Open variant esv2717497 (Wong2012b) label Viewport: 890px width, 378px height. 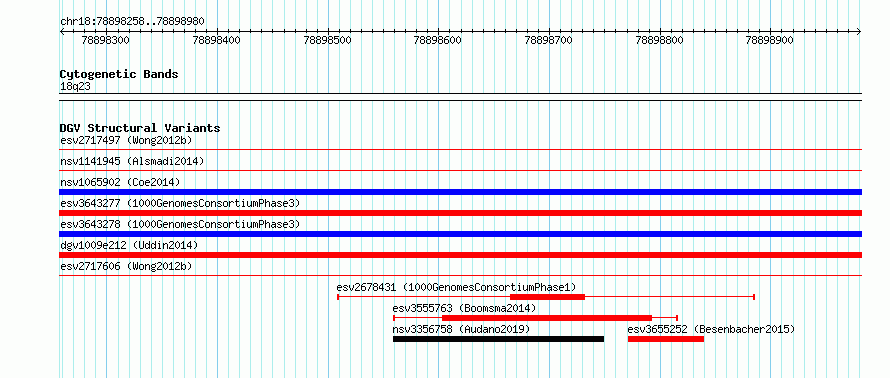point(126,140)
